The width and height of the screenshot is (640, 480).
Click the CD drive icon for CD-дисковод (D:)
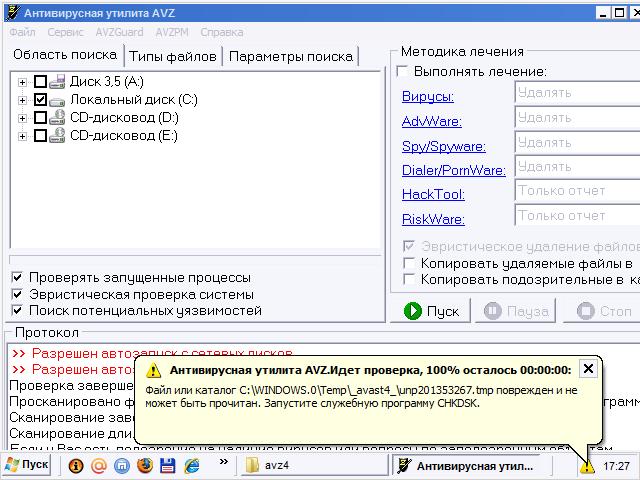57,118
